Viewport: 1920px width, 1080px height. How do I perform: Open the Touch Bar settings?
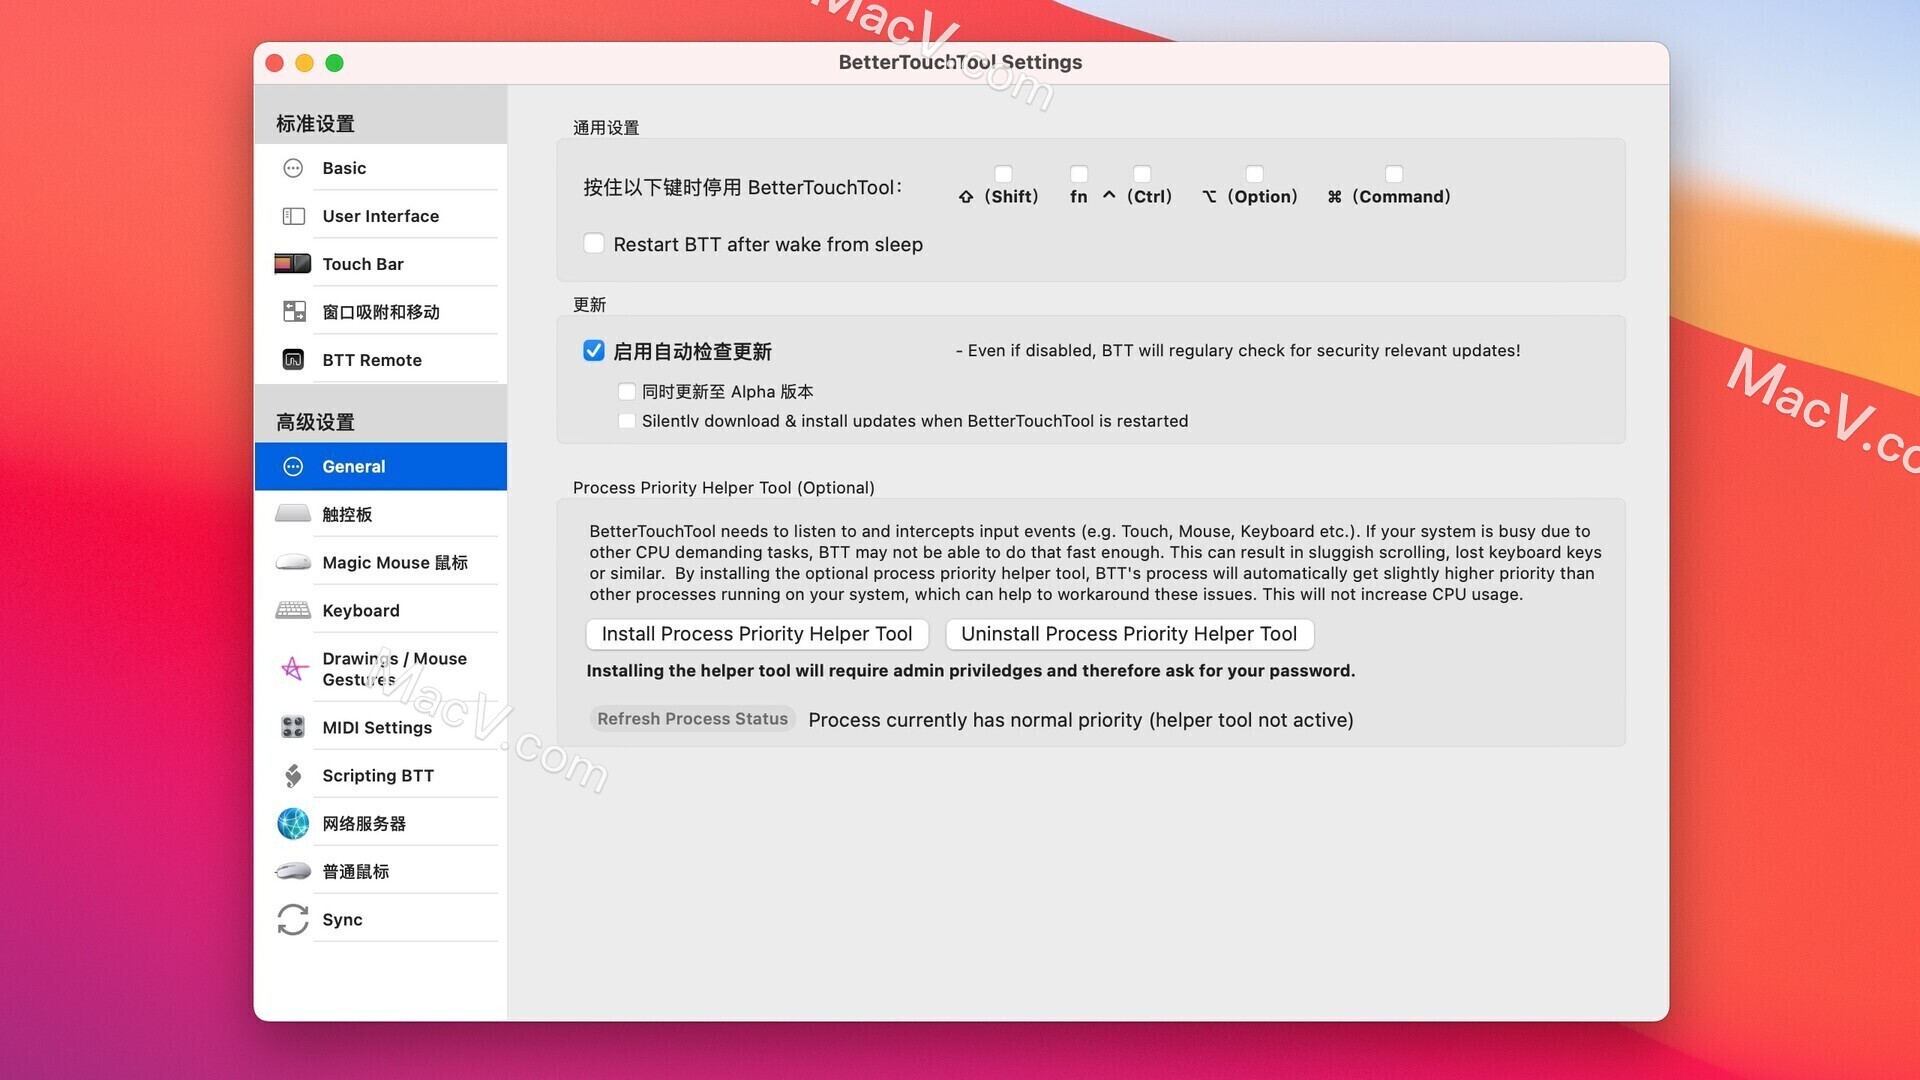(381, 264)
